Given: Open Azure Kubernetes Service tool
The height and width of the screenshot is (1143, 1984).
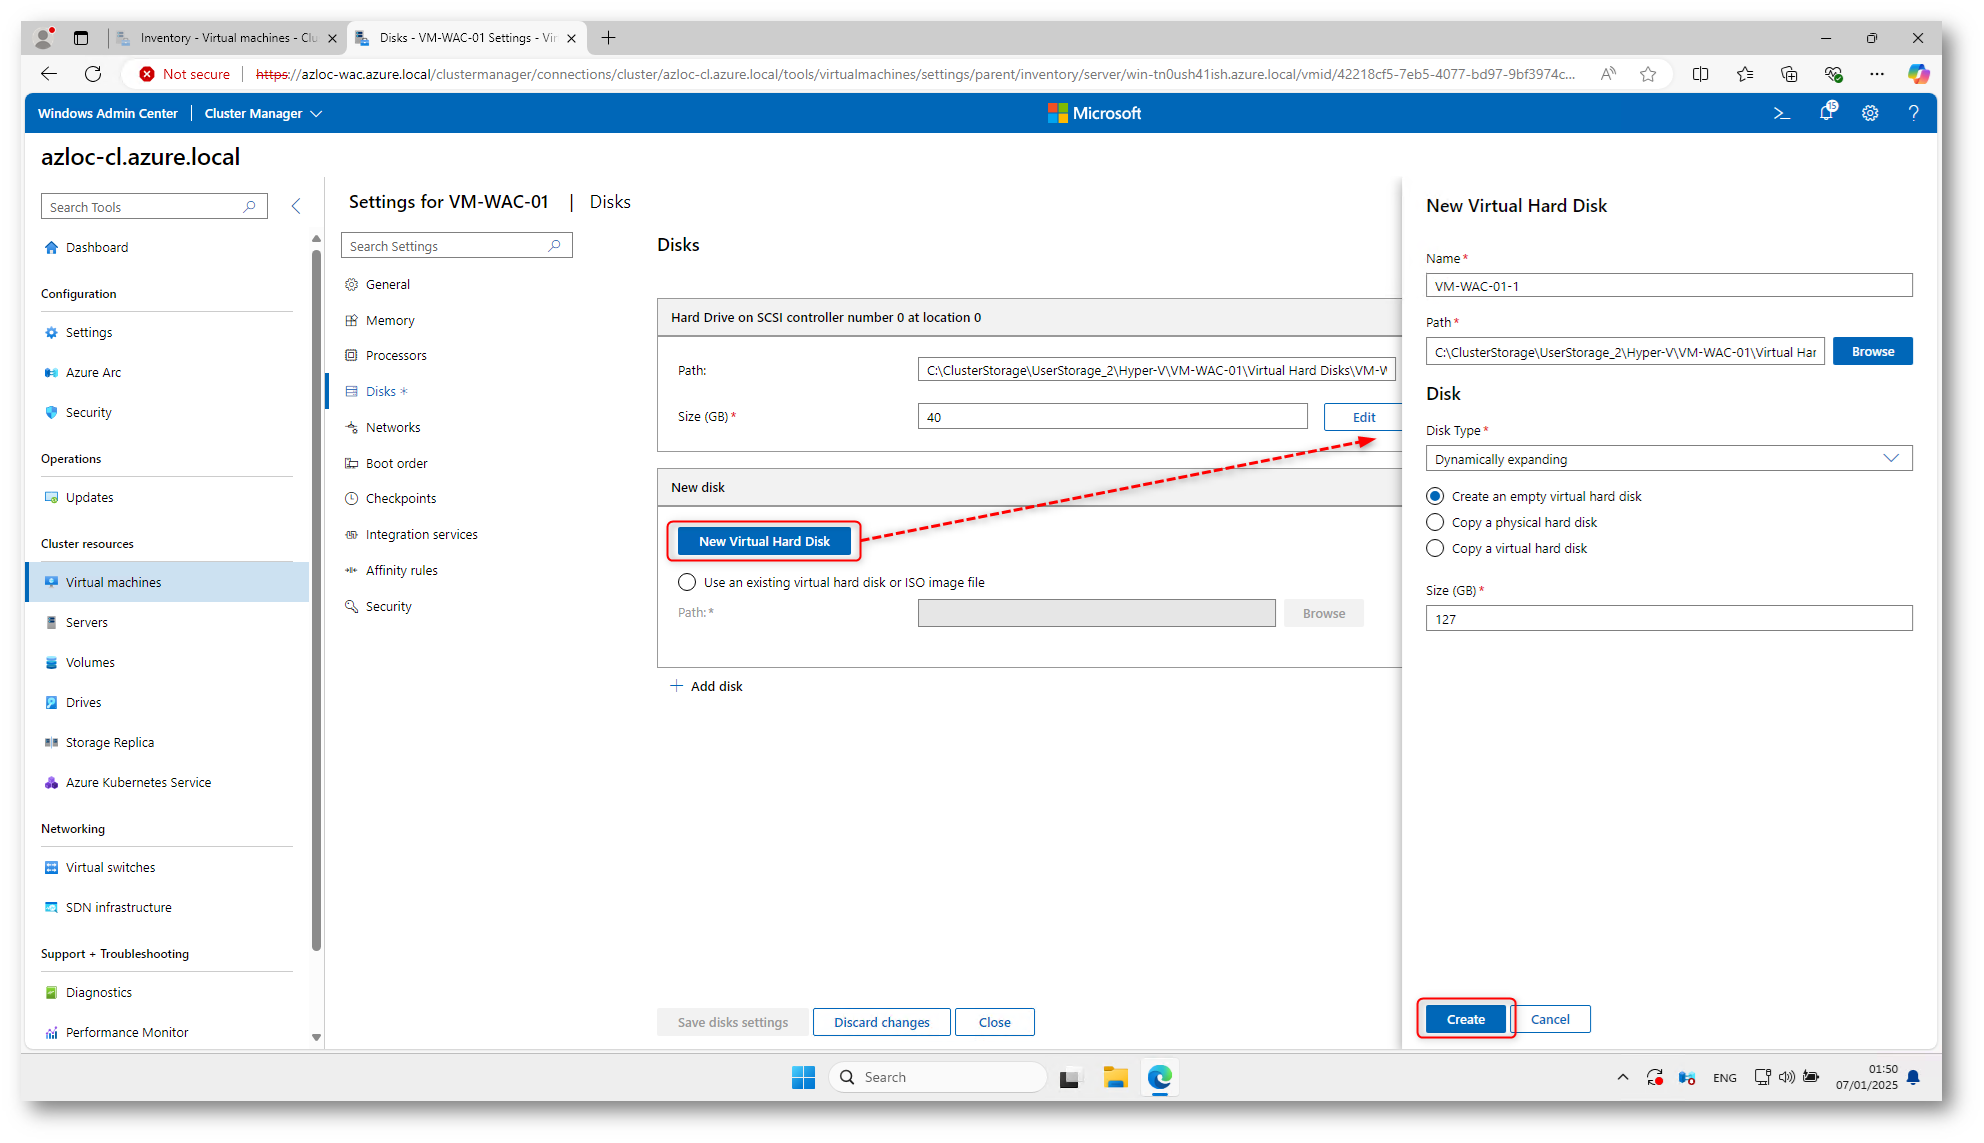Looking at the screenshot, I should point(138,782).
